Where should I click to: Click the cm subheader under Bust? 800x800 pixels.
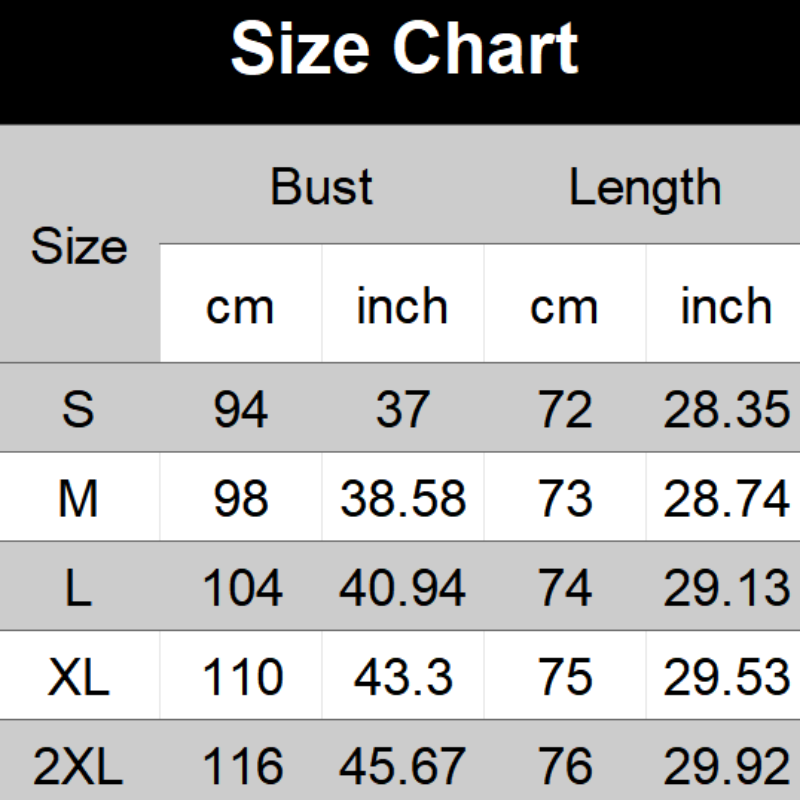tap(240, 306)
